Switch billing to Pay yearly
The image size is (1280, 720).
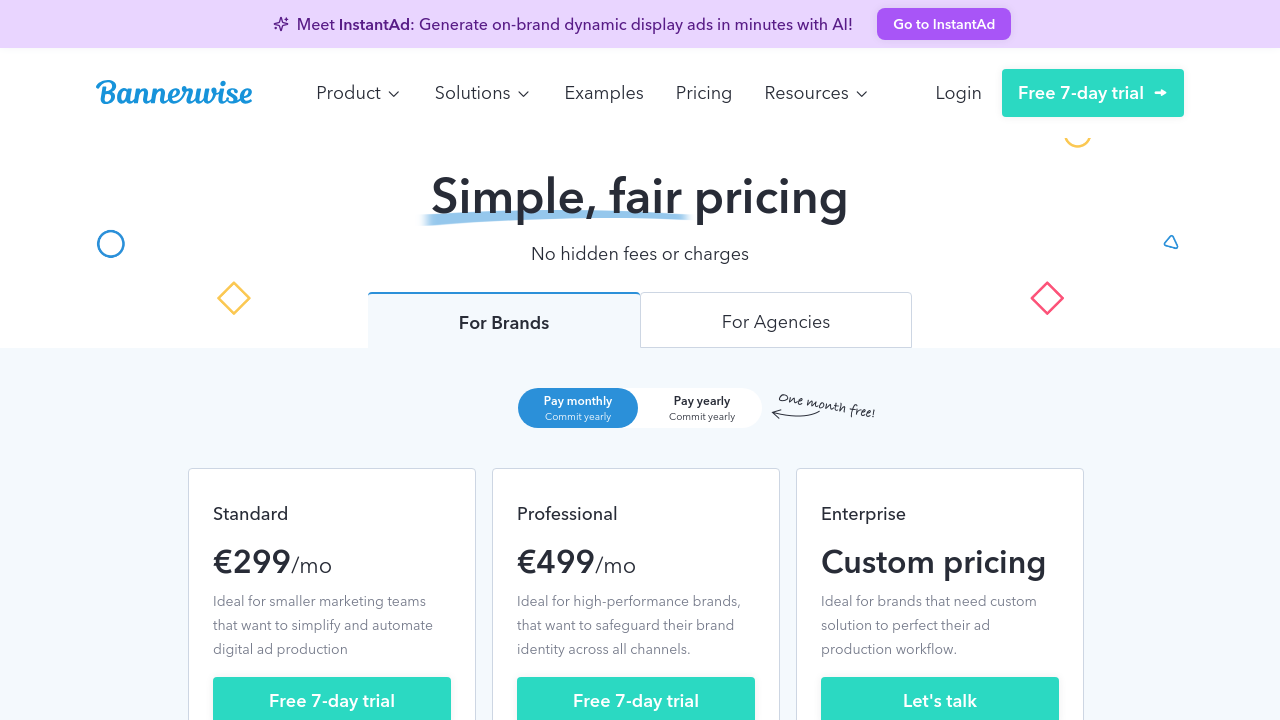point(701,408)
